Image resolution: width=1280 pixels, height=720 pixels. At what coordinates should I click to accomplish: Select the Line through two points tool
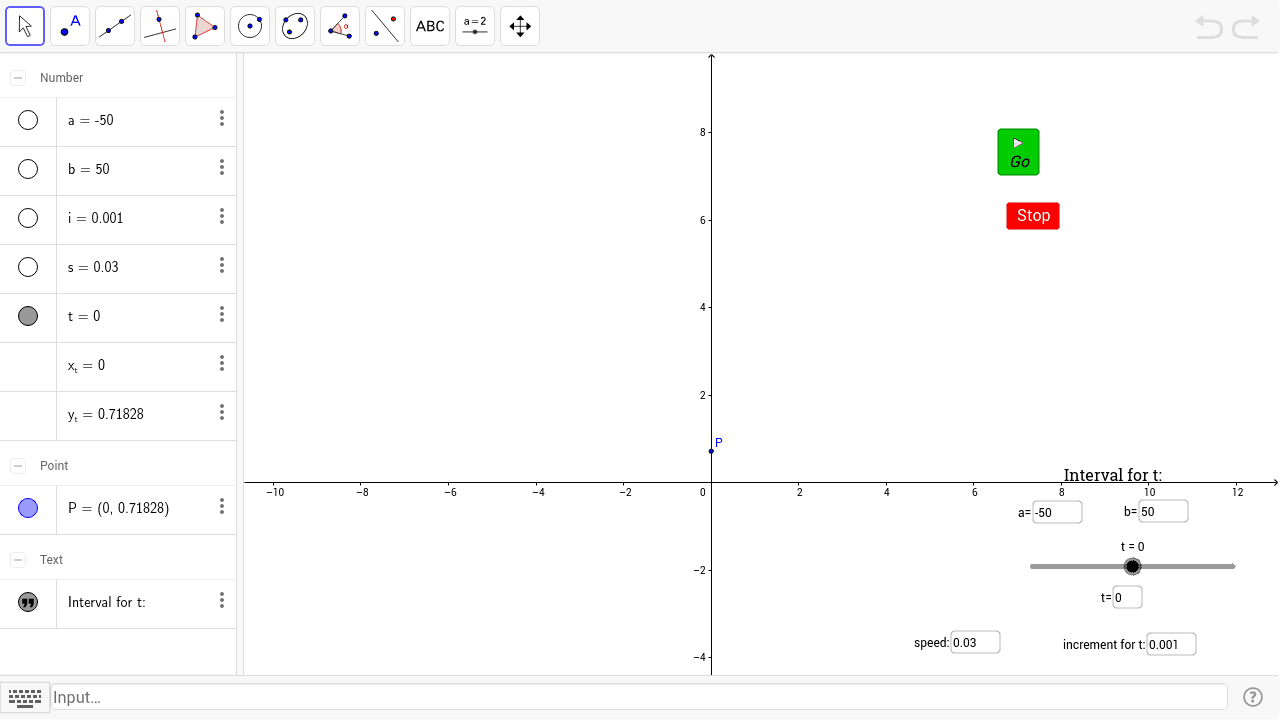[115, 26]
